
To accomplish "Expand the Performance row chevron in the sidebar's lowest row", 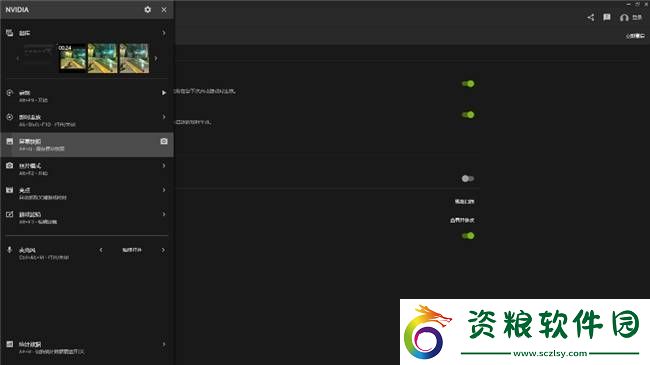I will click(x=164, y=344).
